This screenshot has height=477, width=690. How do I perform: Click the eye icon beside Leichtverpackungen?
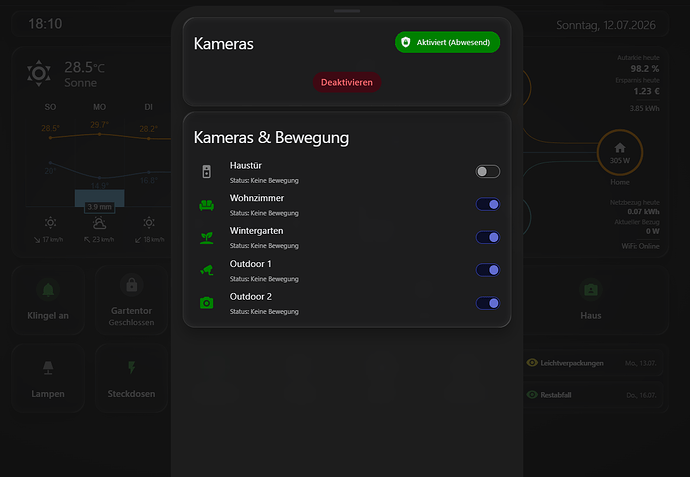coord(532,363)
